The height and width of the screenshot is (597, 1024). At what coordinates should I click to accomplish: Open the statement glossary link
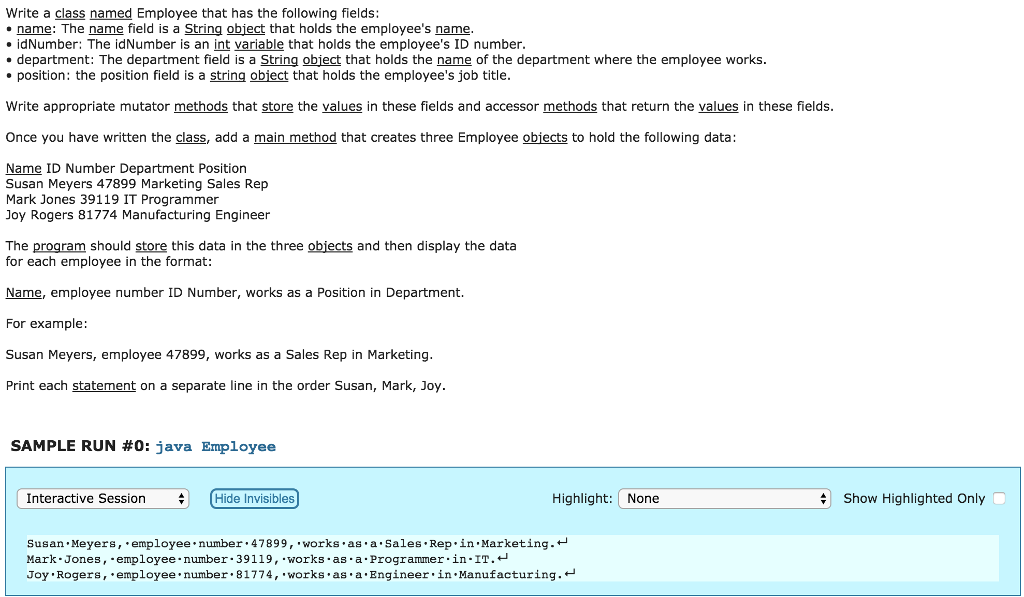(105, 385)
